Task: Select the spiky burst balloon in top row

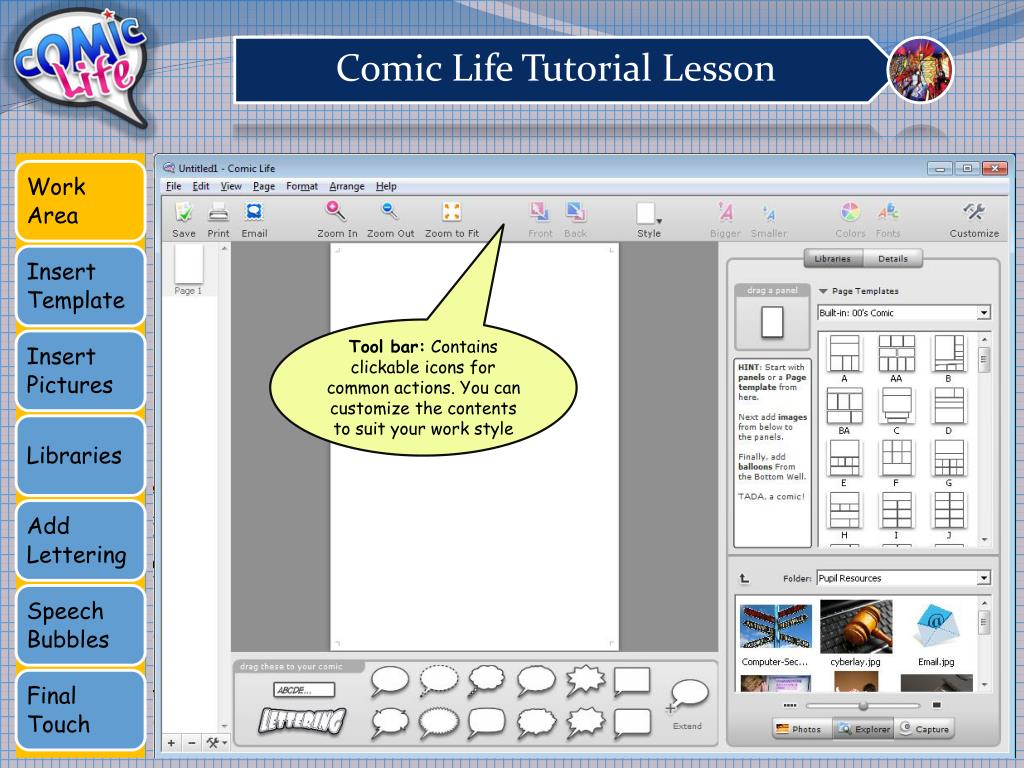Action: pyautogui.click(x=585, y=682)
